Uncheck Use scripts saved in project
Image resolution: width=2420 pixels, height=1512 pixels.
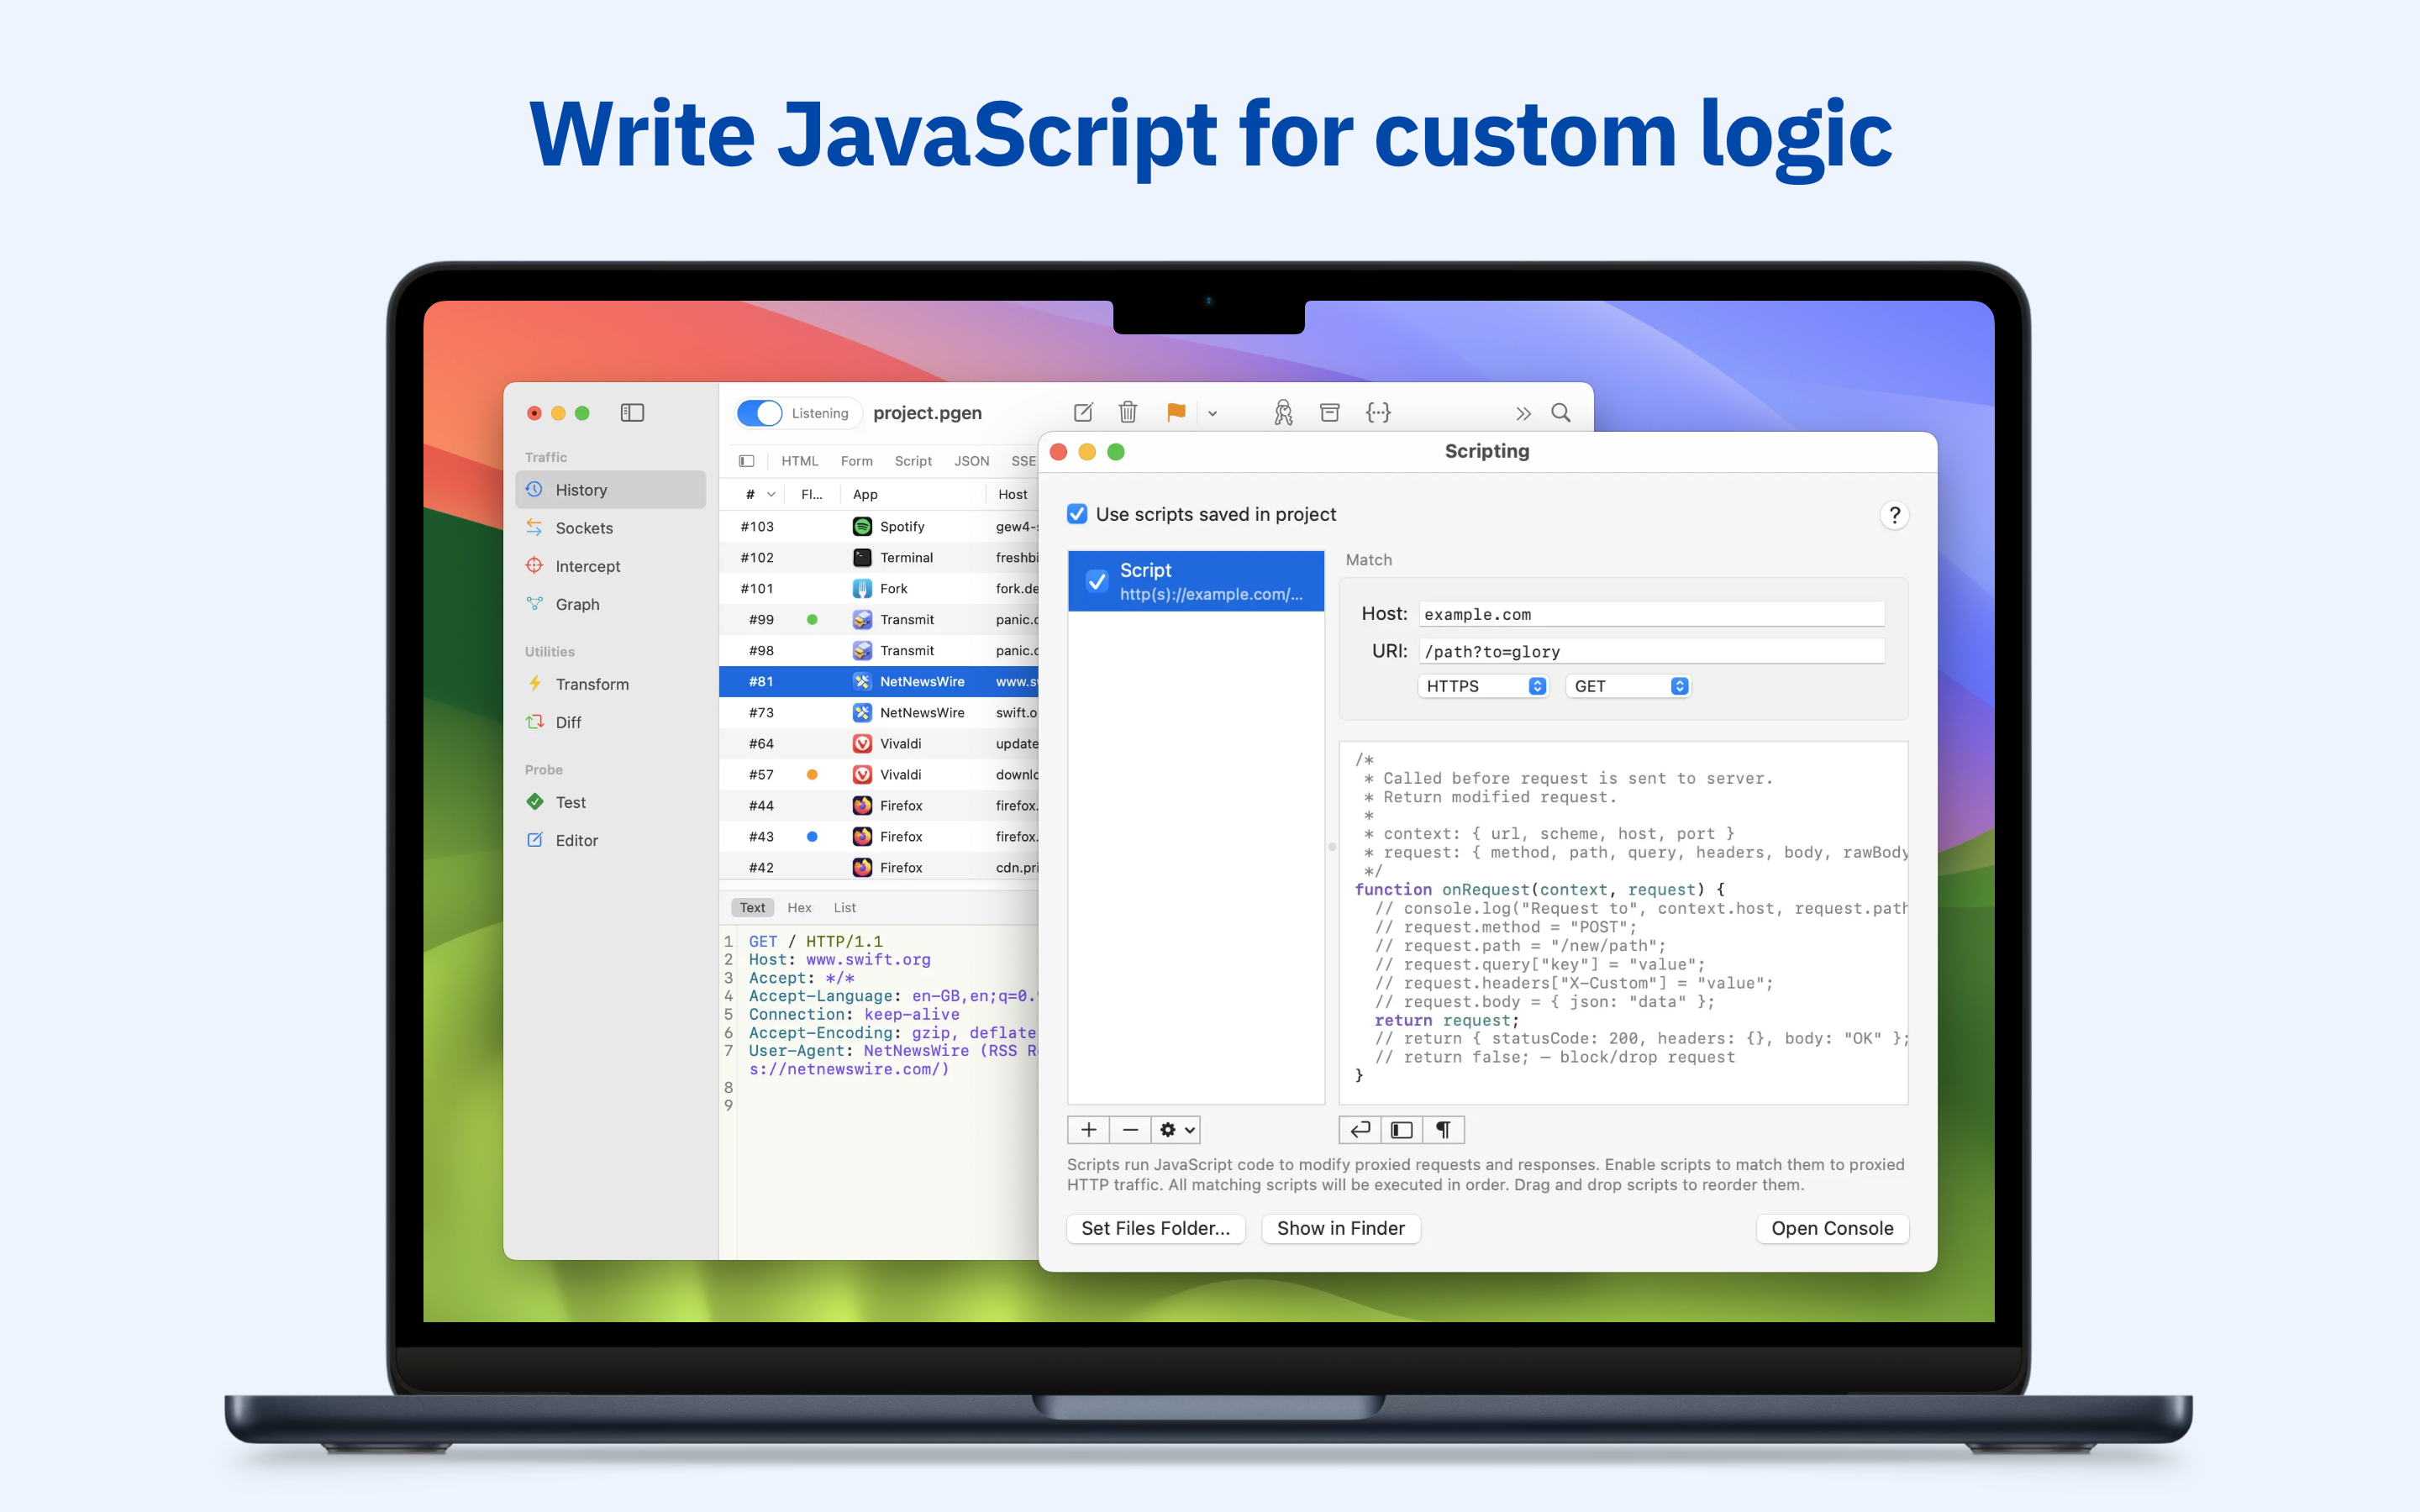click(x=1077, y=514)
